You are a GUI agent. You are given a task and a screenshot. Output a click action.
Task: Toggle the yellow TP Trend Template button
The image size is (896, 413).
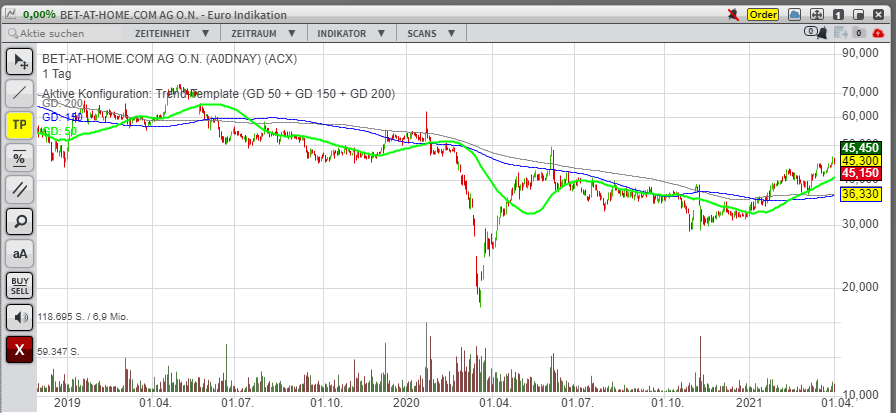point(20,126)
